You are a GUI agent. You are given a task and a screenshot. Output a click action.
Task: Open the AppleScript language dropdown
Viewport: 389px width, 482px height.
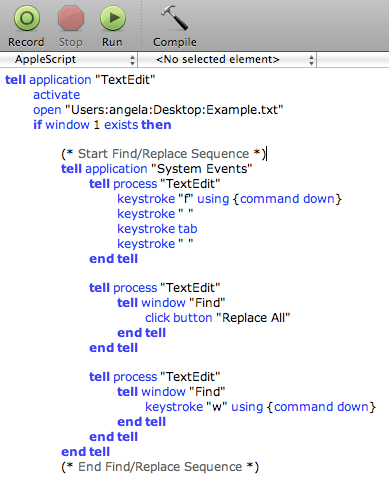(x=69, y=60)
